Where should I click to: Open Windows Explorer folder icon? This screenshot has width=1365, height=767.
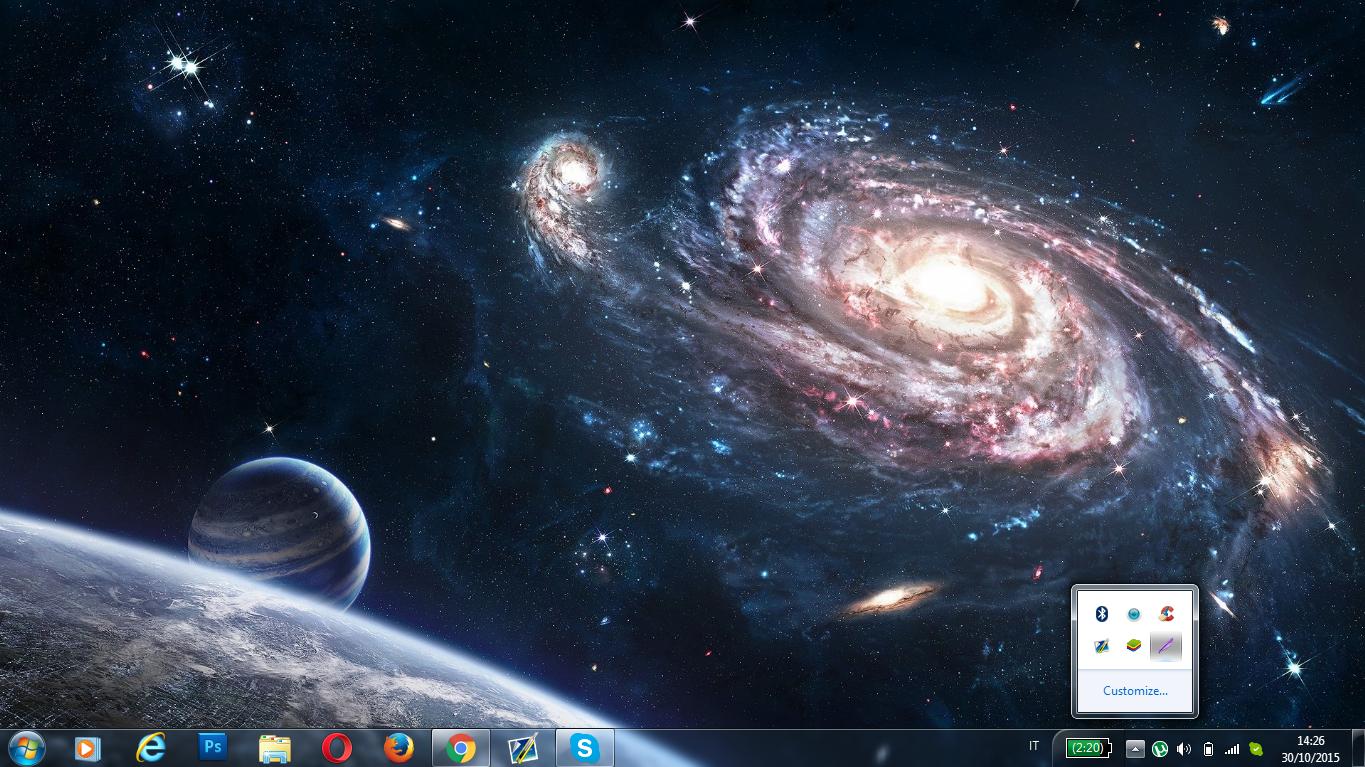tap(275, 748)
